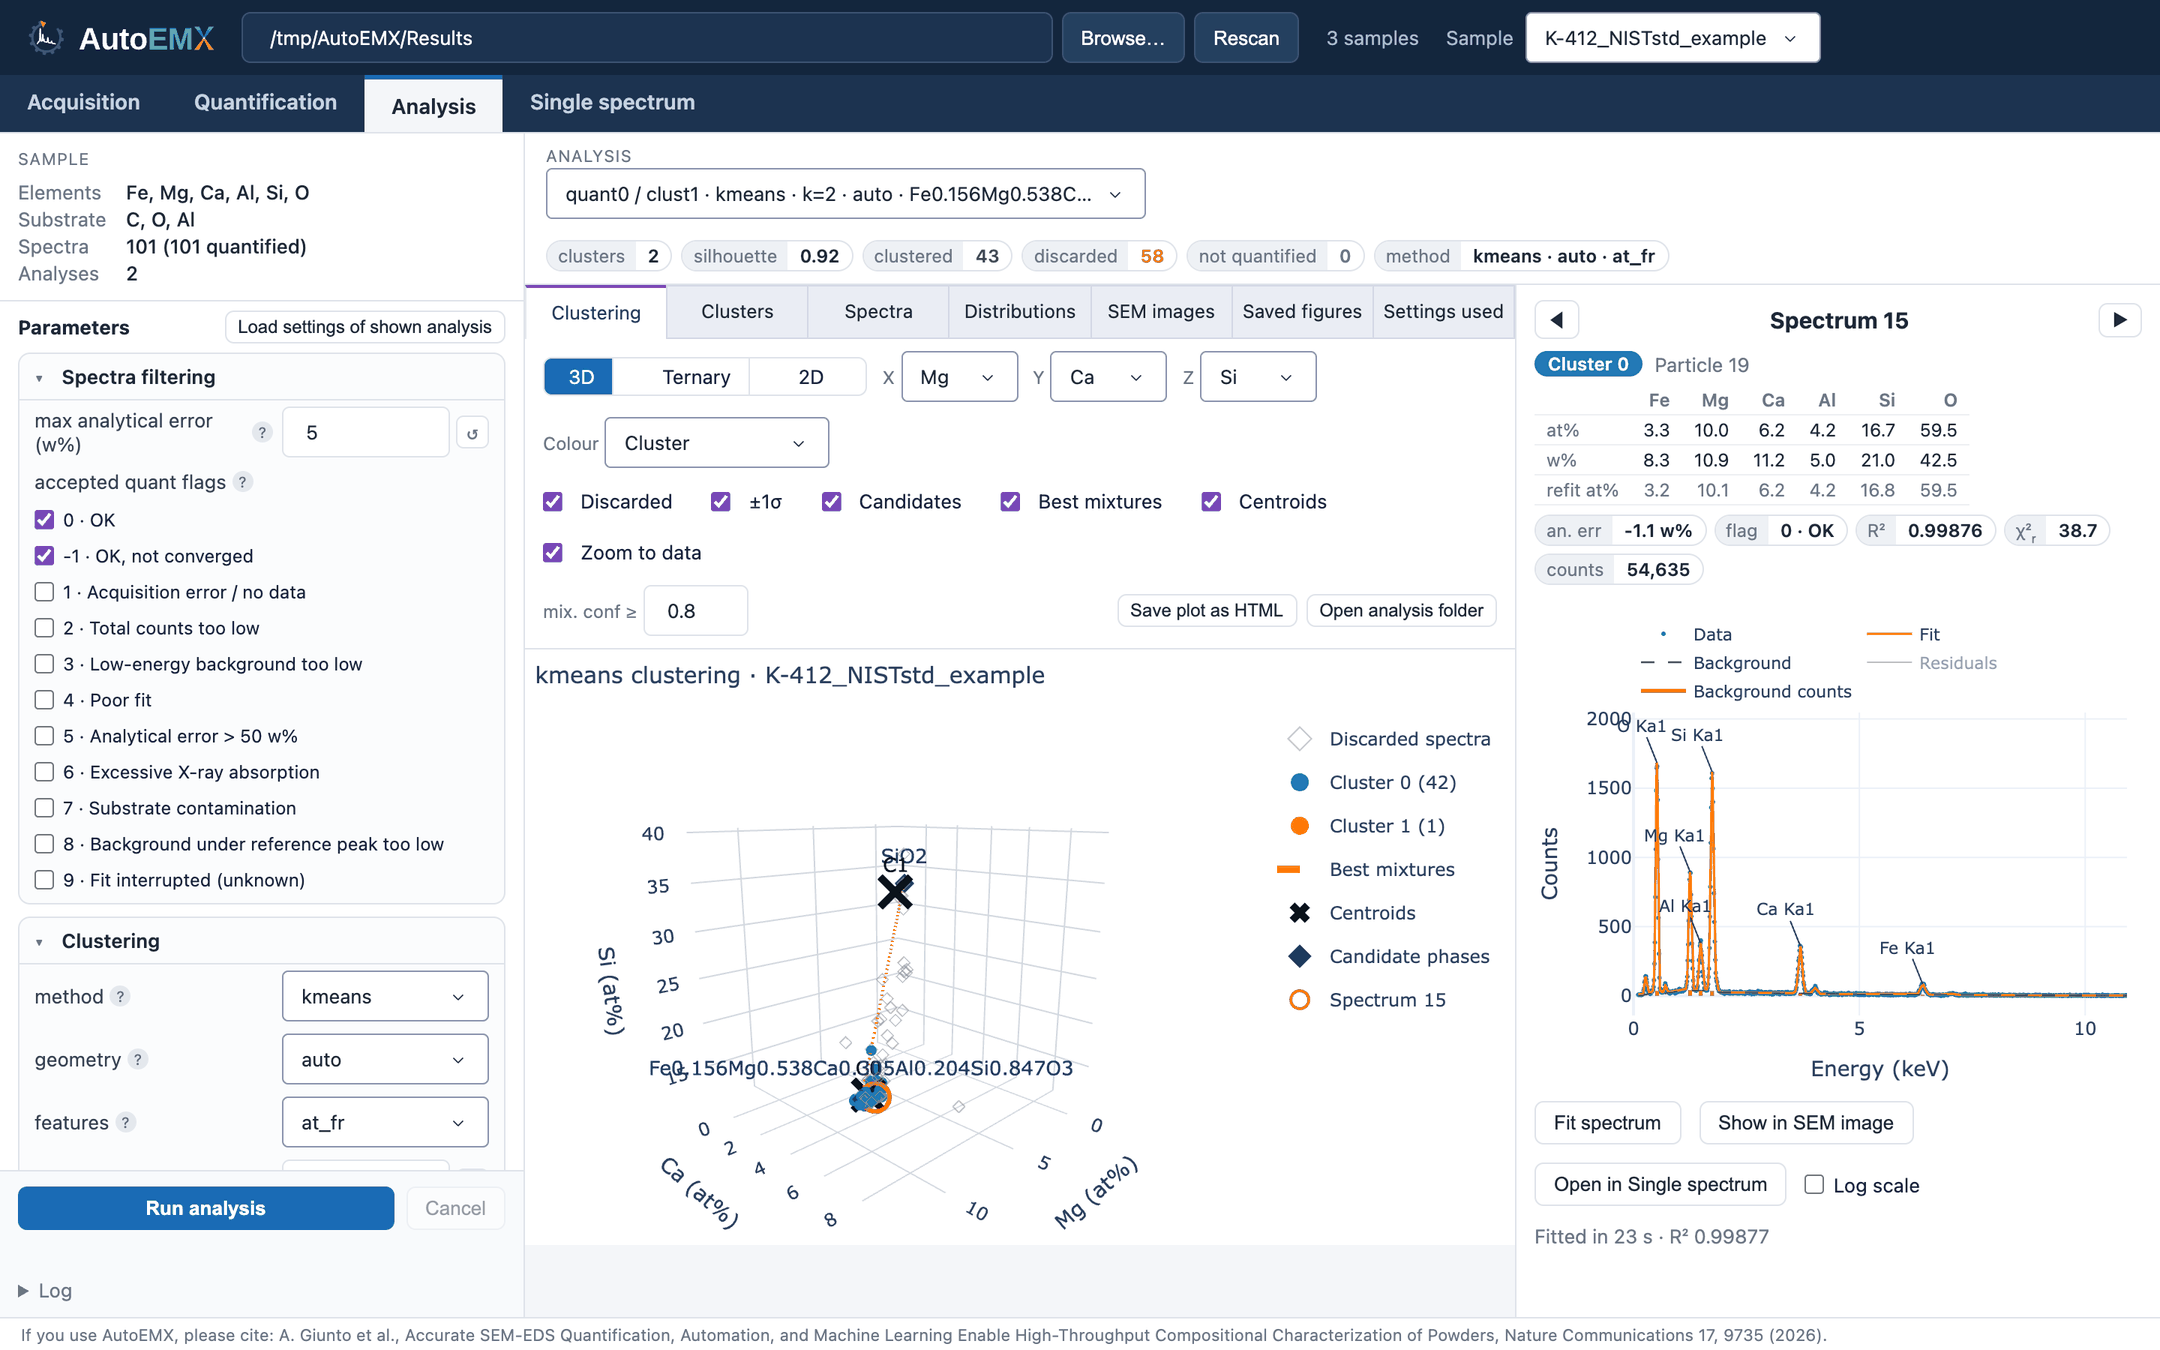Collapse the Spectra filtering section
Viewport: 2160px width, 1350px height.
click(x=39, y=378)
